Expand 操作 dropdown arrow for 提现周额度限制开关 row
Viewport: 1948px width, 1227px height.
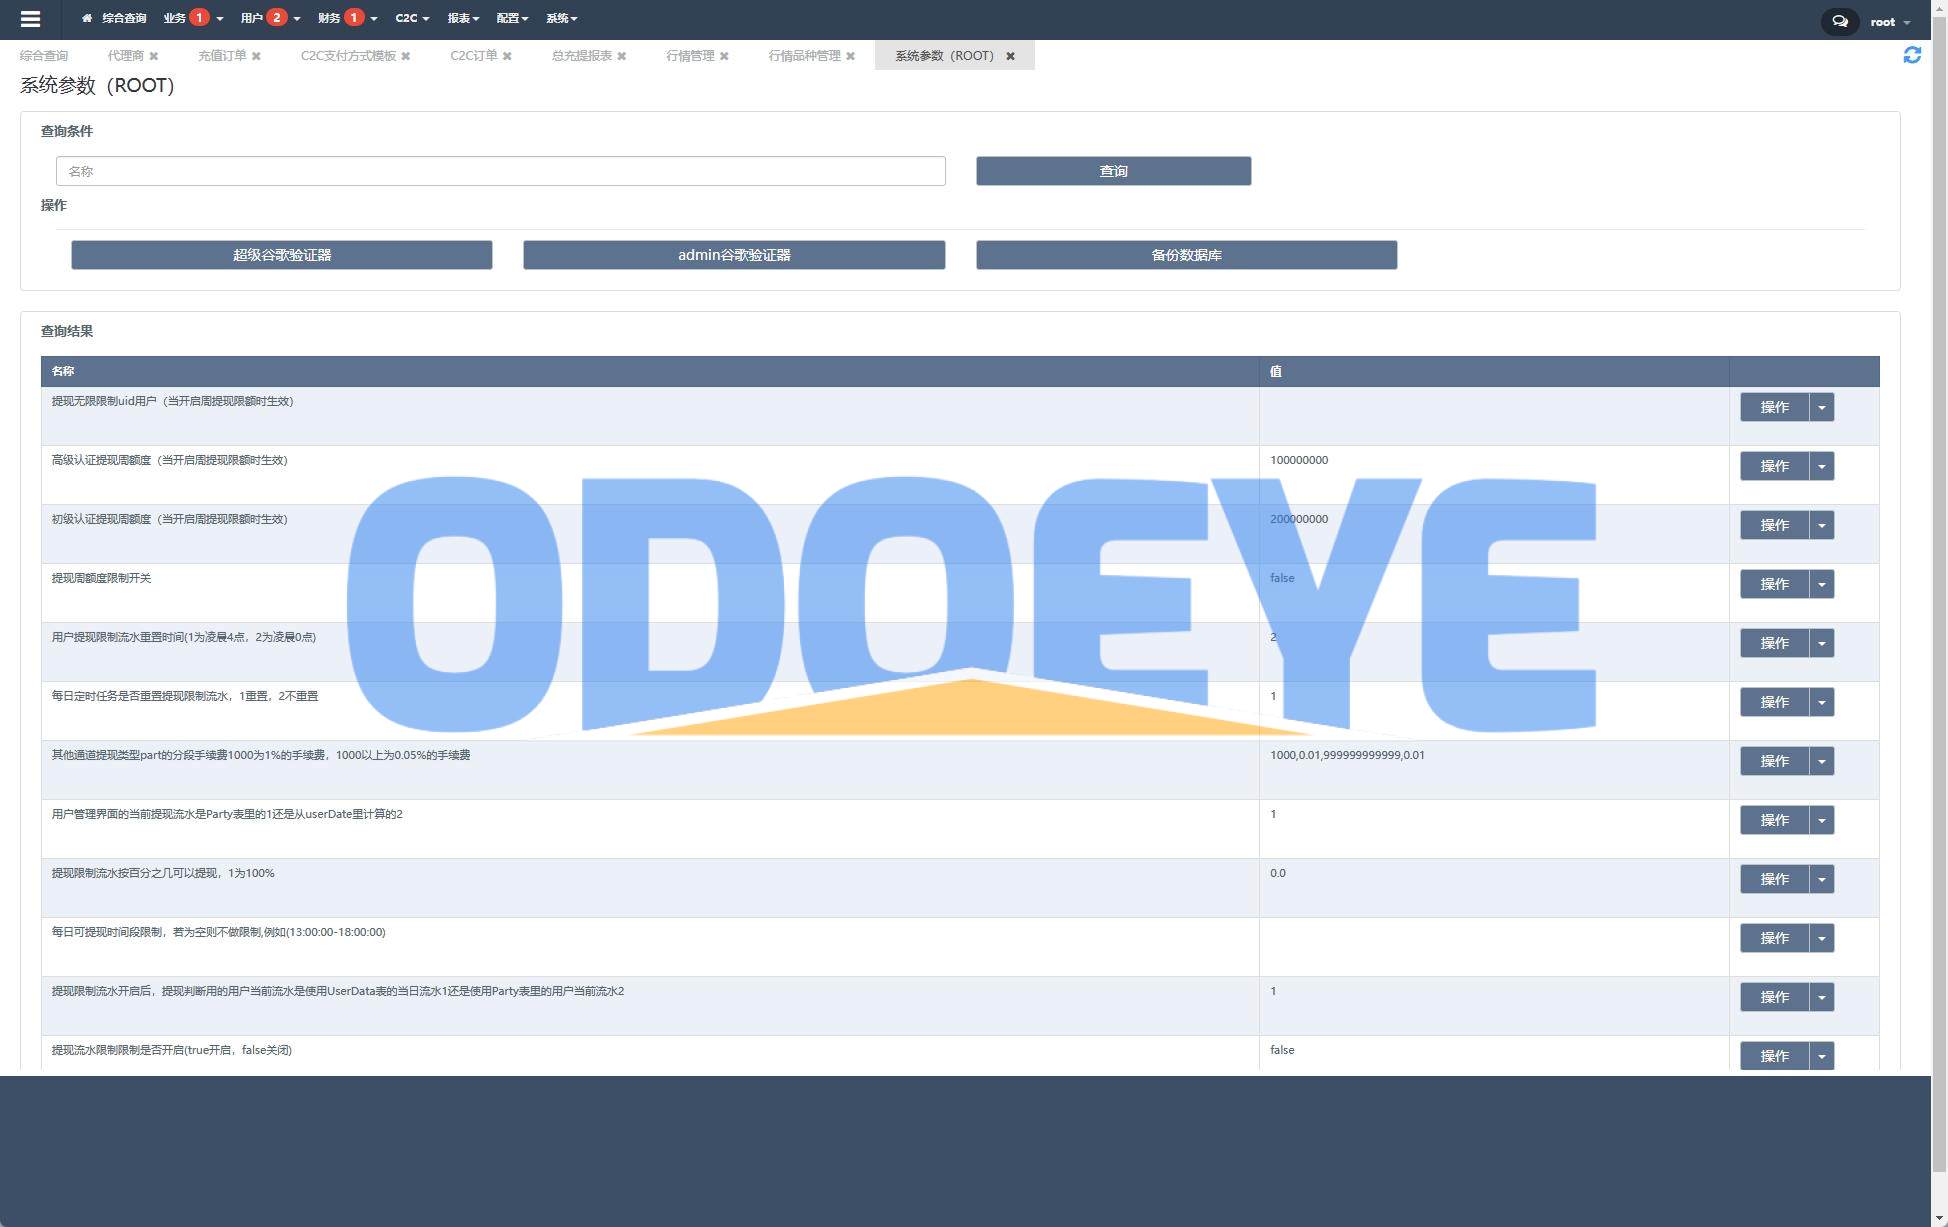click(x=1822, y=584)
